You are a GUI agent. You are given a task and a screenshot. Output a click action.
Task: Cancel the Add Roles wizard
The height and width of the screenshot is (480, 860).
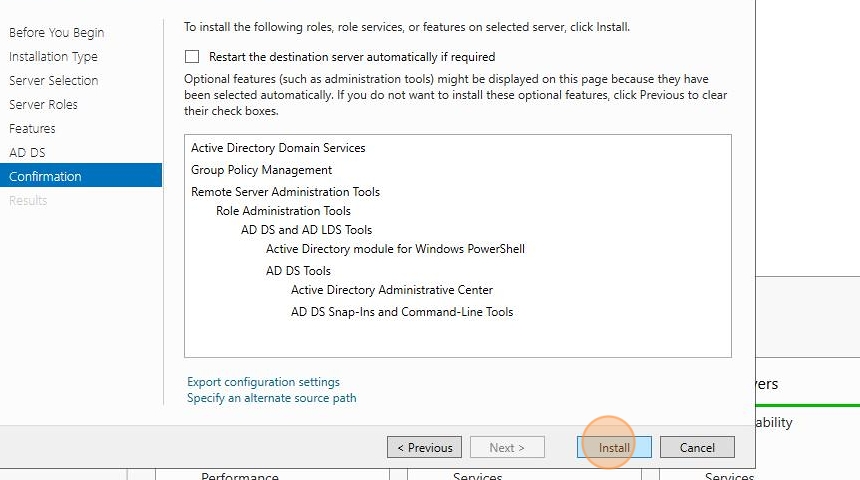(697, 447)
